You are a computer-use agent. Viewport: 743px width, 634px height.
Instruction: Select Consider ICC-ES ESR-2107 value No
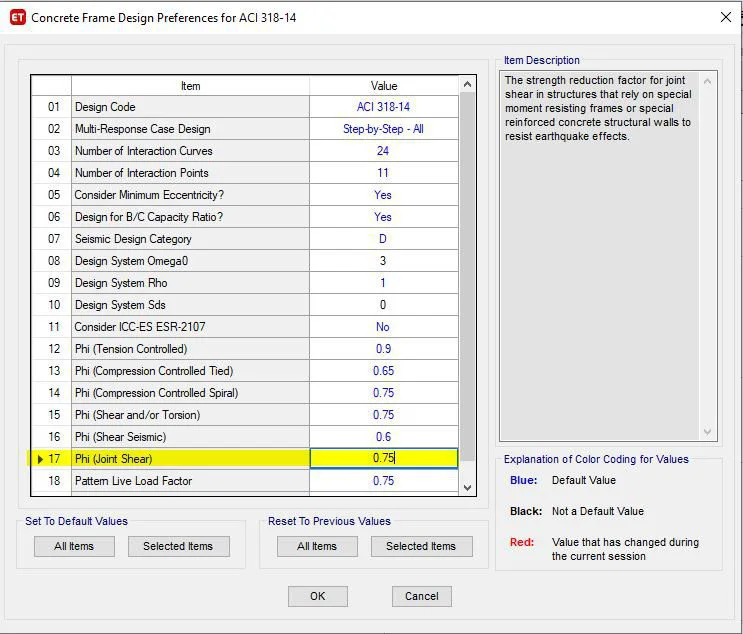pos(384,326)
